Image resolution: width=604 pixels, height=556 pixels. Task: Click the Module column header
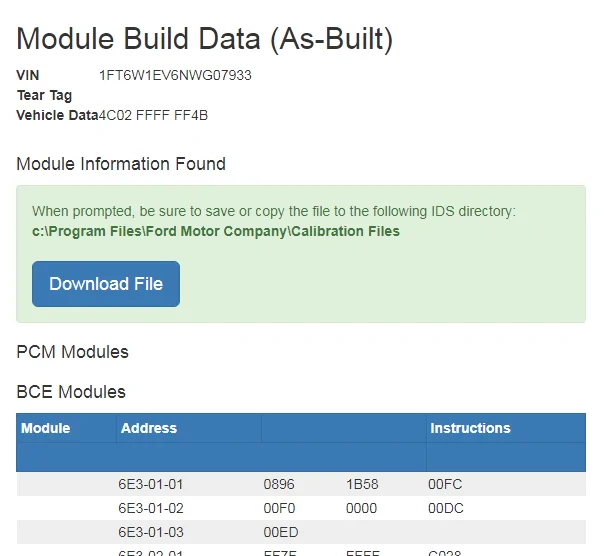tap(46, 428)
